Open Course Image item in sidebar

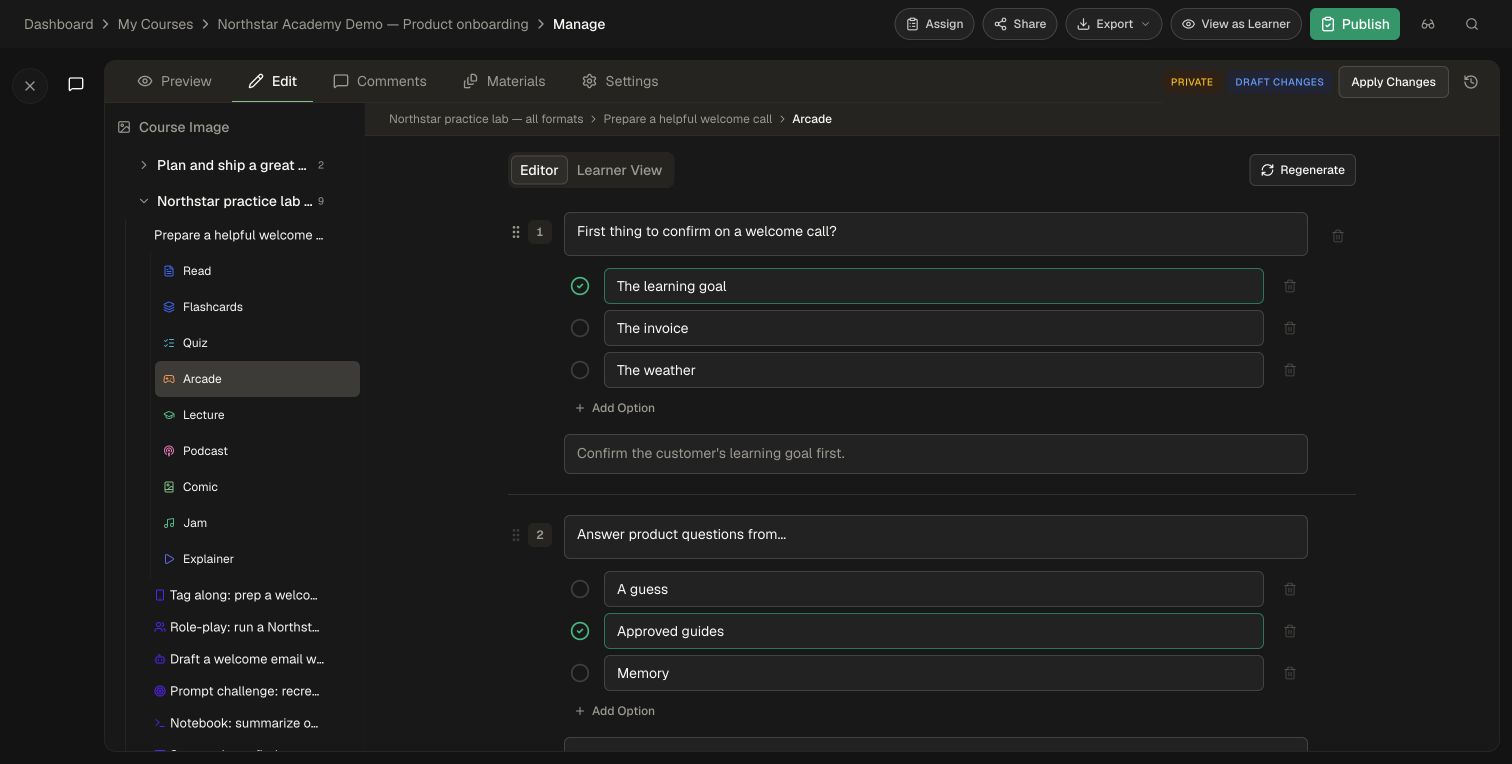click(174, 127)
